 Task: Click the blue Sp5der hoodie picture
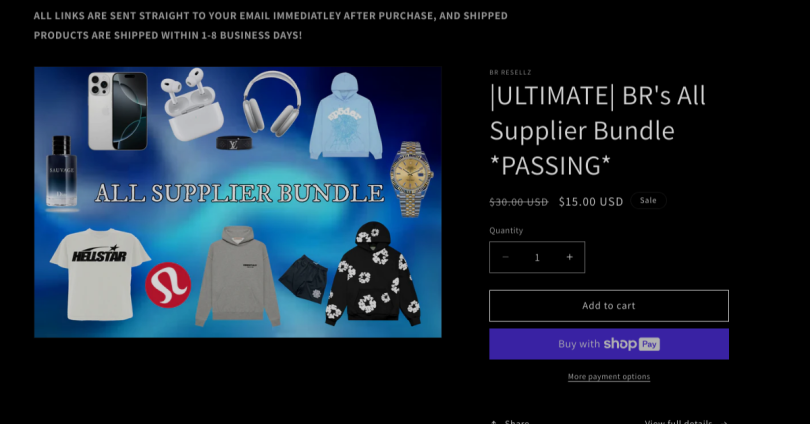[346, 116]
